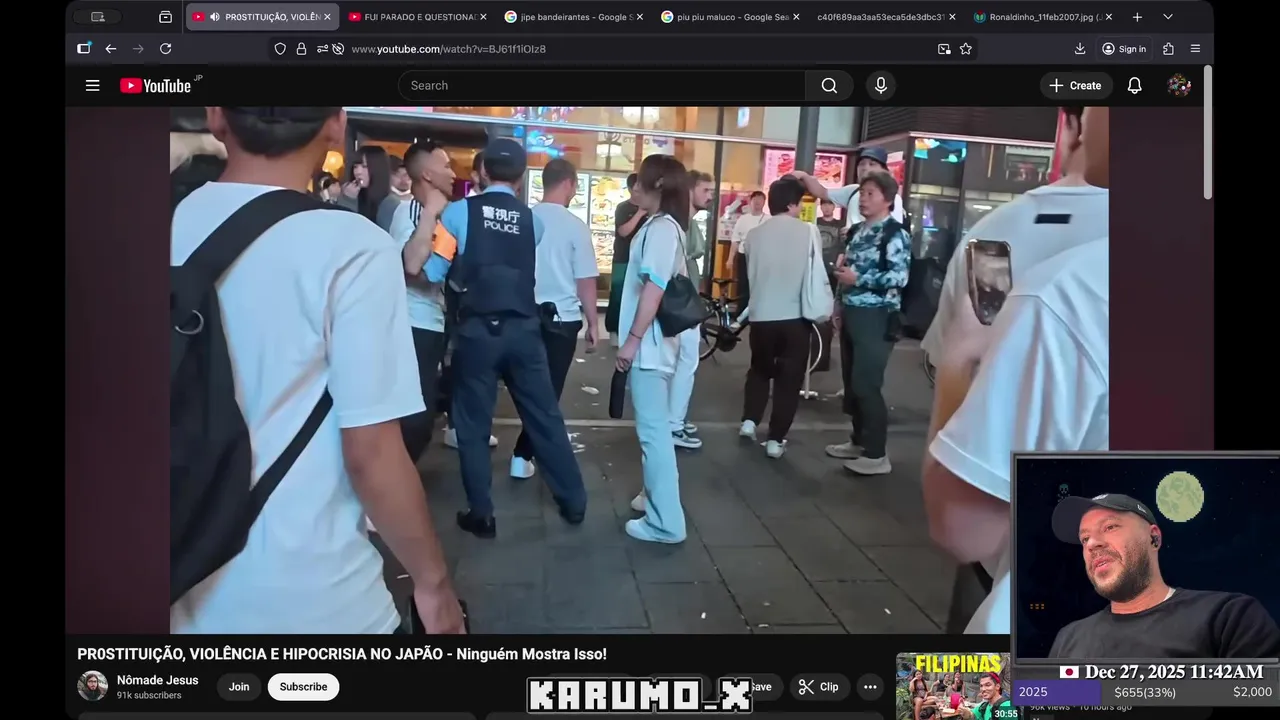Go back with the browser back arrow
The height and width of the screenshot is (720, 1280).
tap(111, 49)
